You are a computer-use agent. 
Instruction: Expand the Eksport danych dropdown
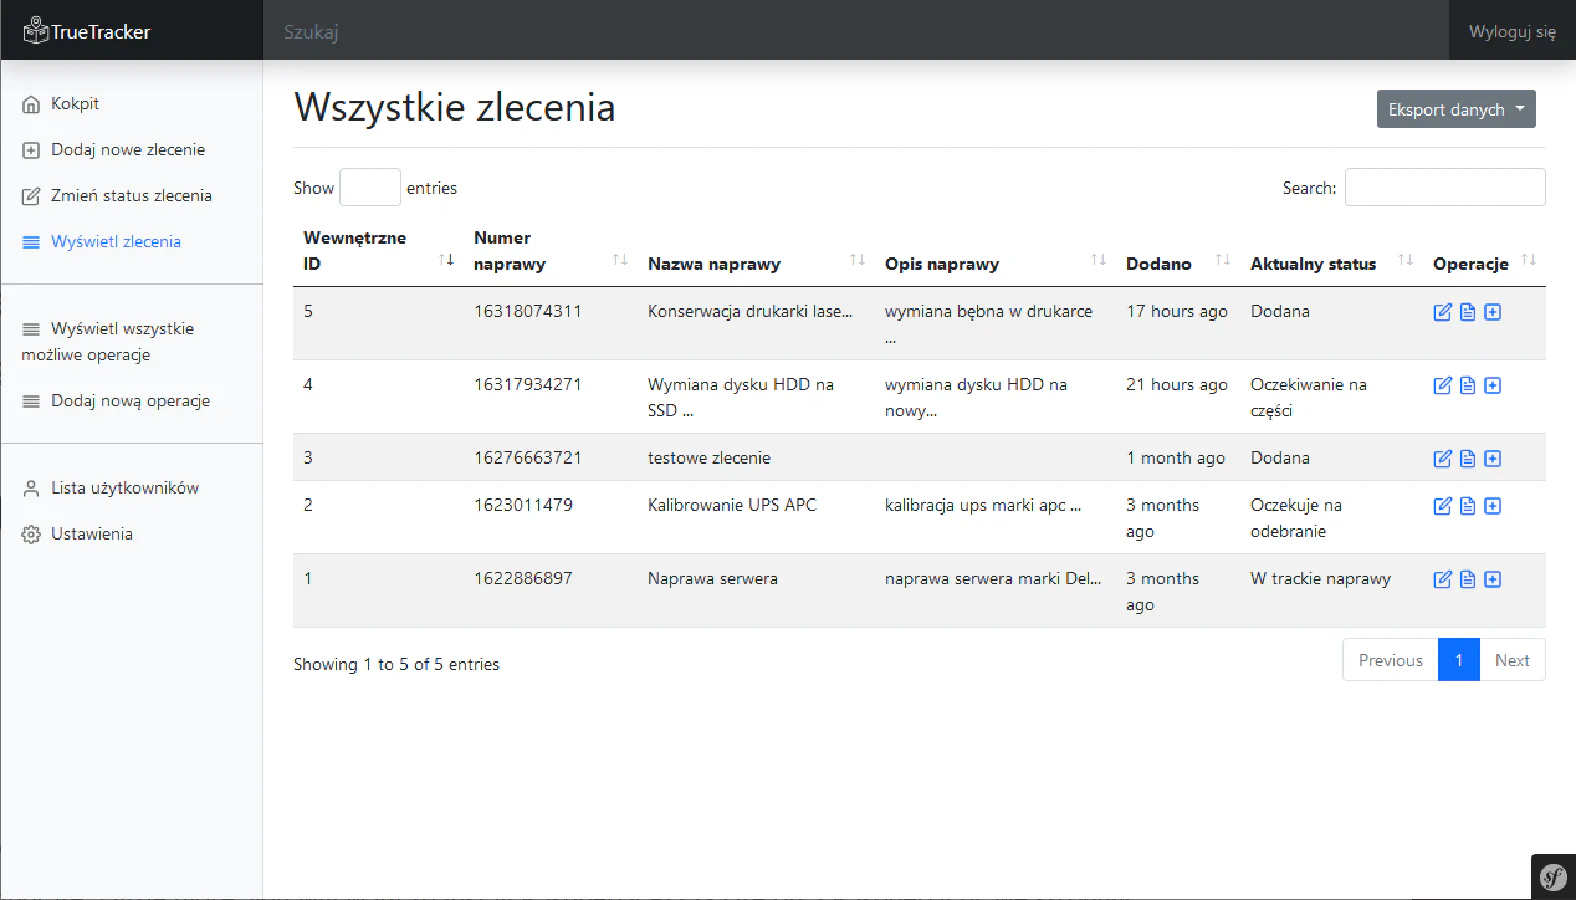pyautogui.click(x=1455, y=110)
